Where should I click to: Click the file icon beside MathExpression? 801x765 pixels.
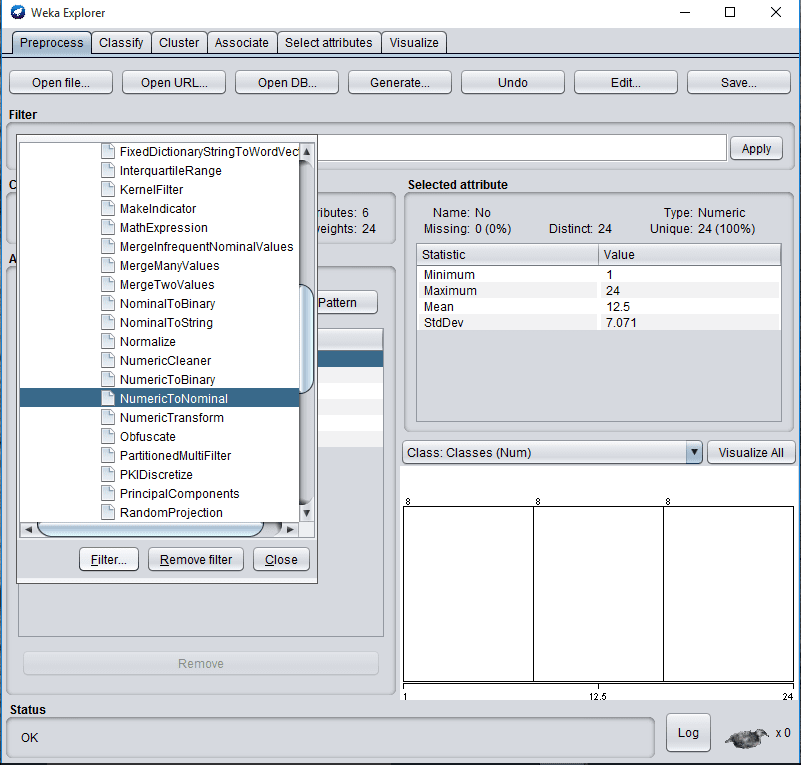(x=108, y=227)
